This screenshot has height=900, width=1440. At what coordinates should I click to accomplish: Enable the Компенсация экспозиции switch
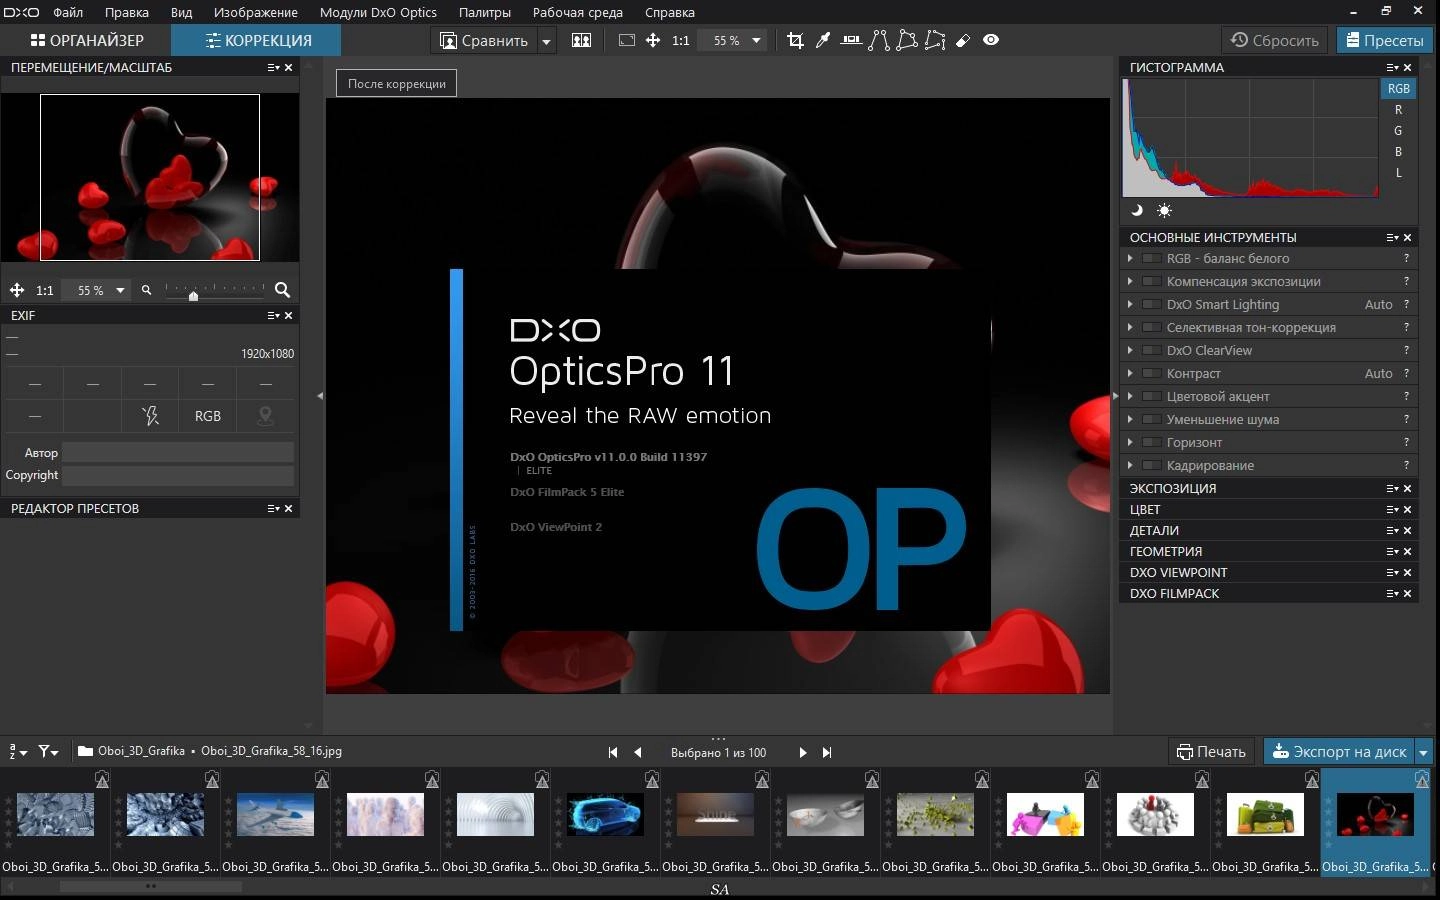1152,281
